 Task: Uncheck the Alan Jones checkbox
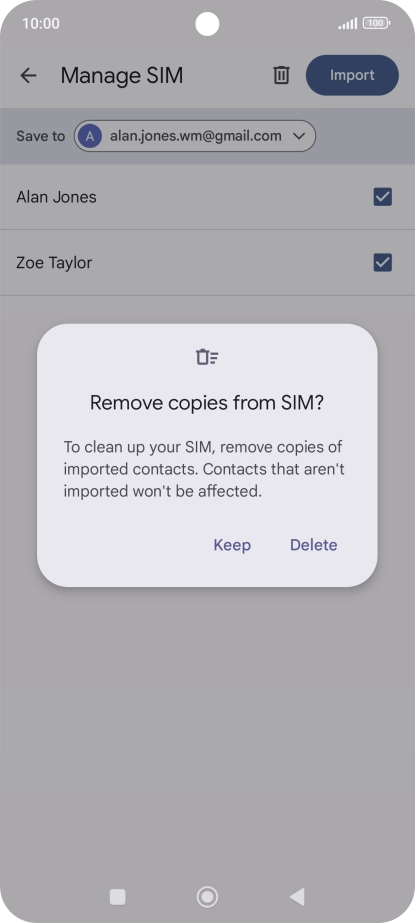click(383, 197)
